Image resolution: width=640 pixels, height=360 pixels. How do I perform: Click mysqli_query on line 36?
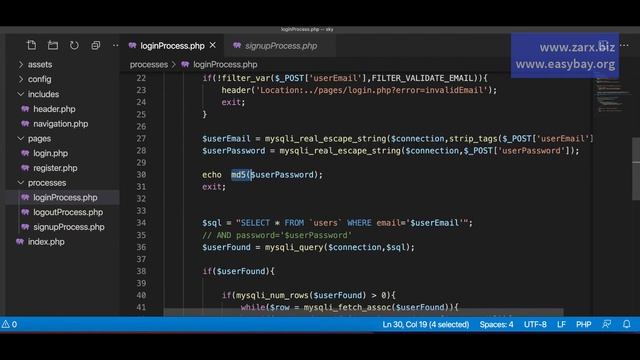pos(294,247)
